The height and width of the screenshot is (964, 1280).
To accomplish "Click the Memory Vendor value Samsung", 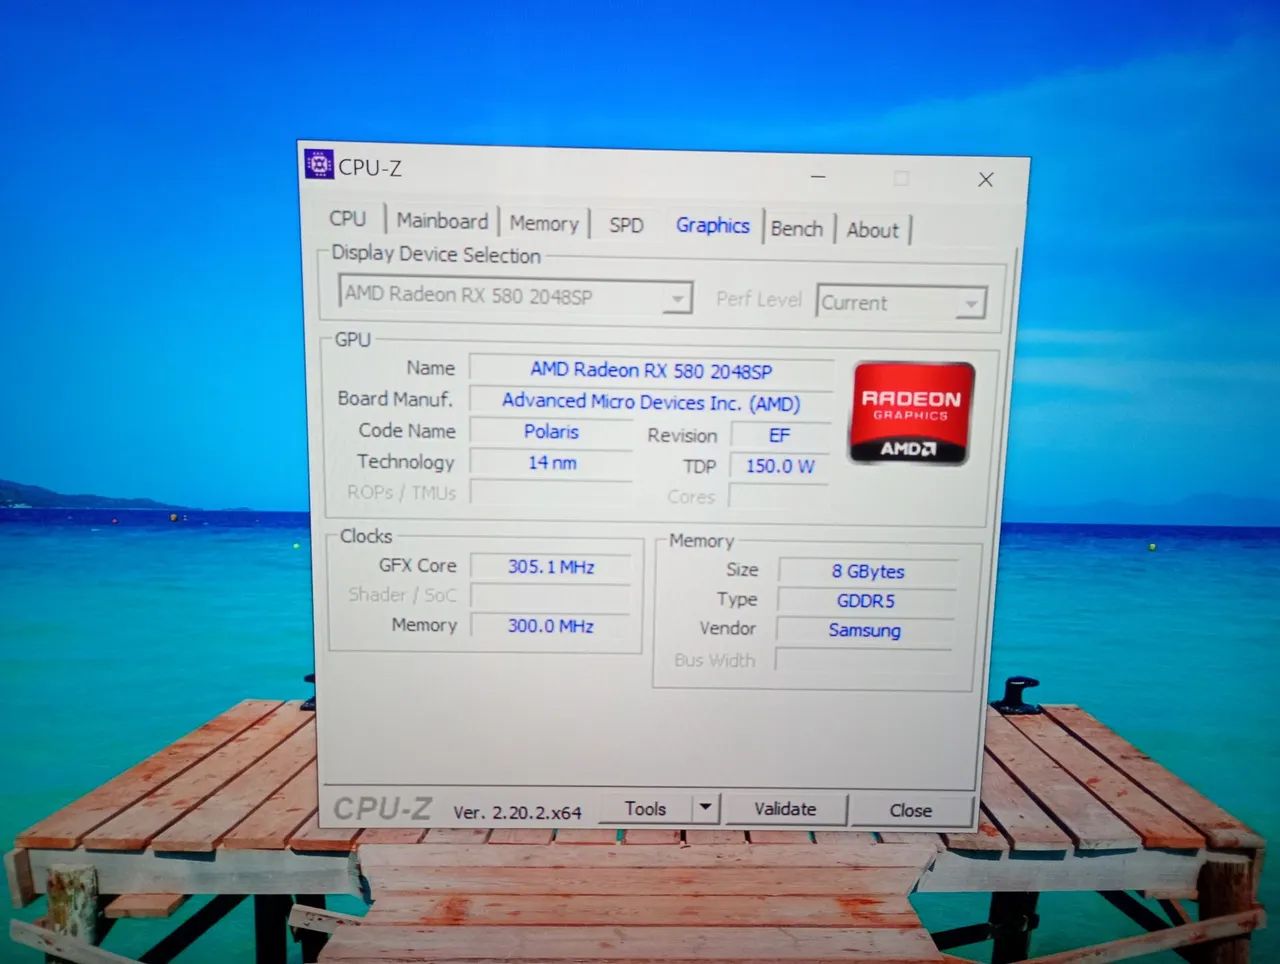I will click(864, 630).
